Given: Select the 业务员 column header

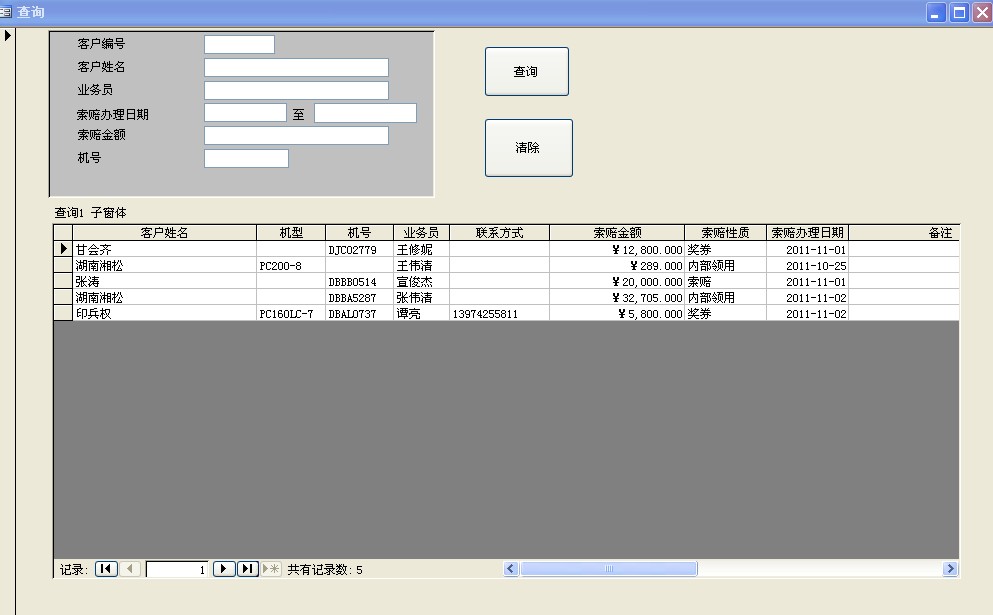Looking at the screenshot, I should [x=421, y=232].
